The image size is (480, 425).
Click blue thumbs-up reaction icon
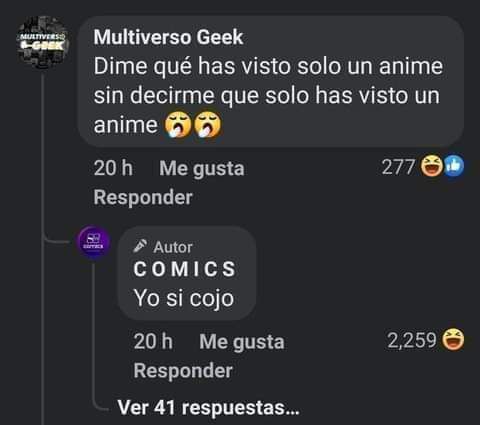[x=454, y=166]
